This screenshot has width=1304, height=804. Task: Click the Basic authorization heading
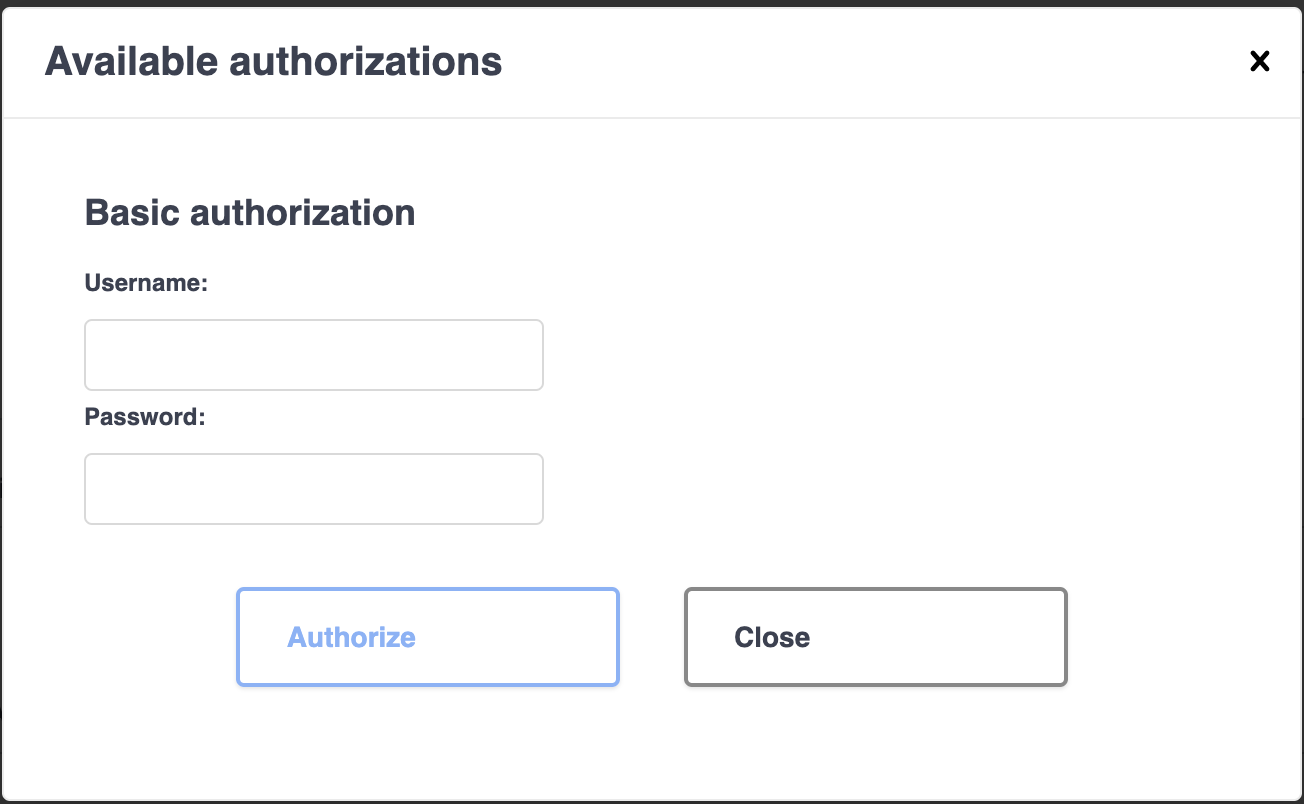[250, 213]
